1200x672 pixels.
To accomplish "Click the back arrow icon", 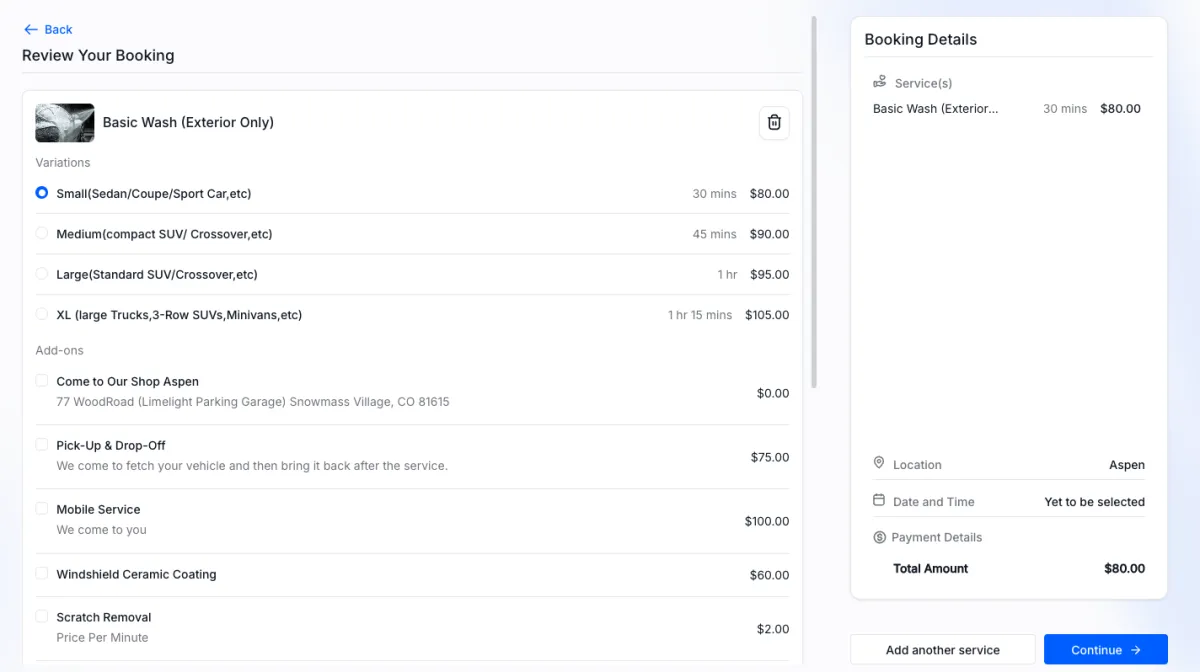I will [31, 30].
